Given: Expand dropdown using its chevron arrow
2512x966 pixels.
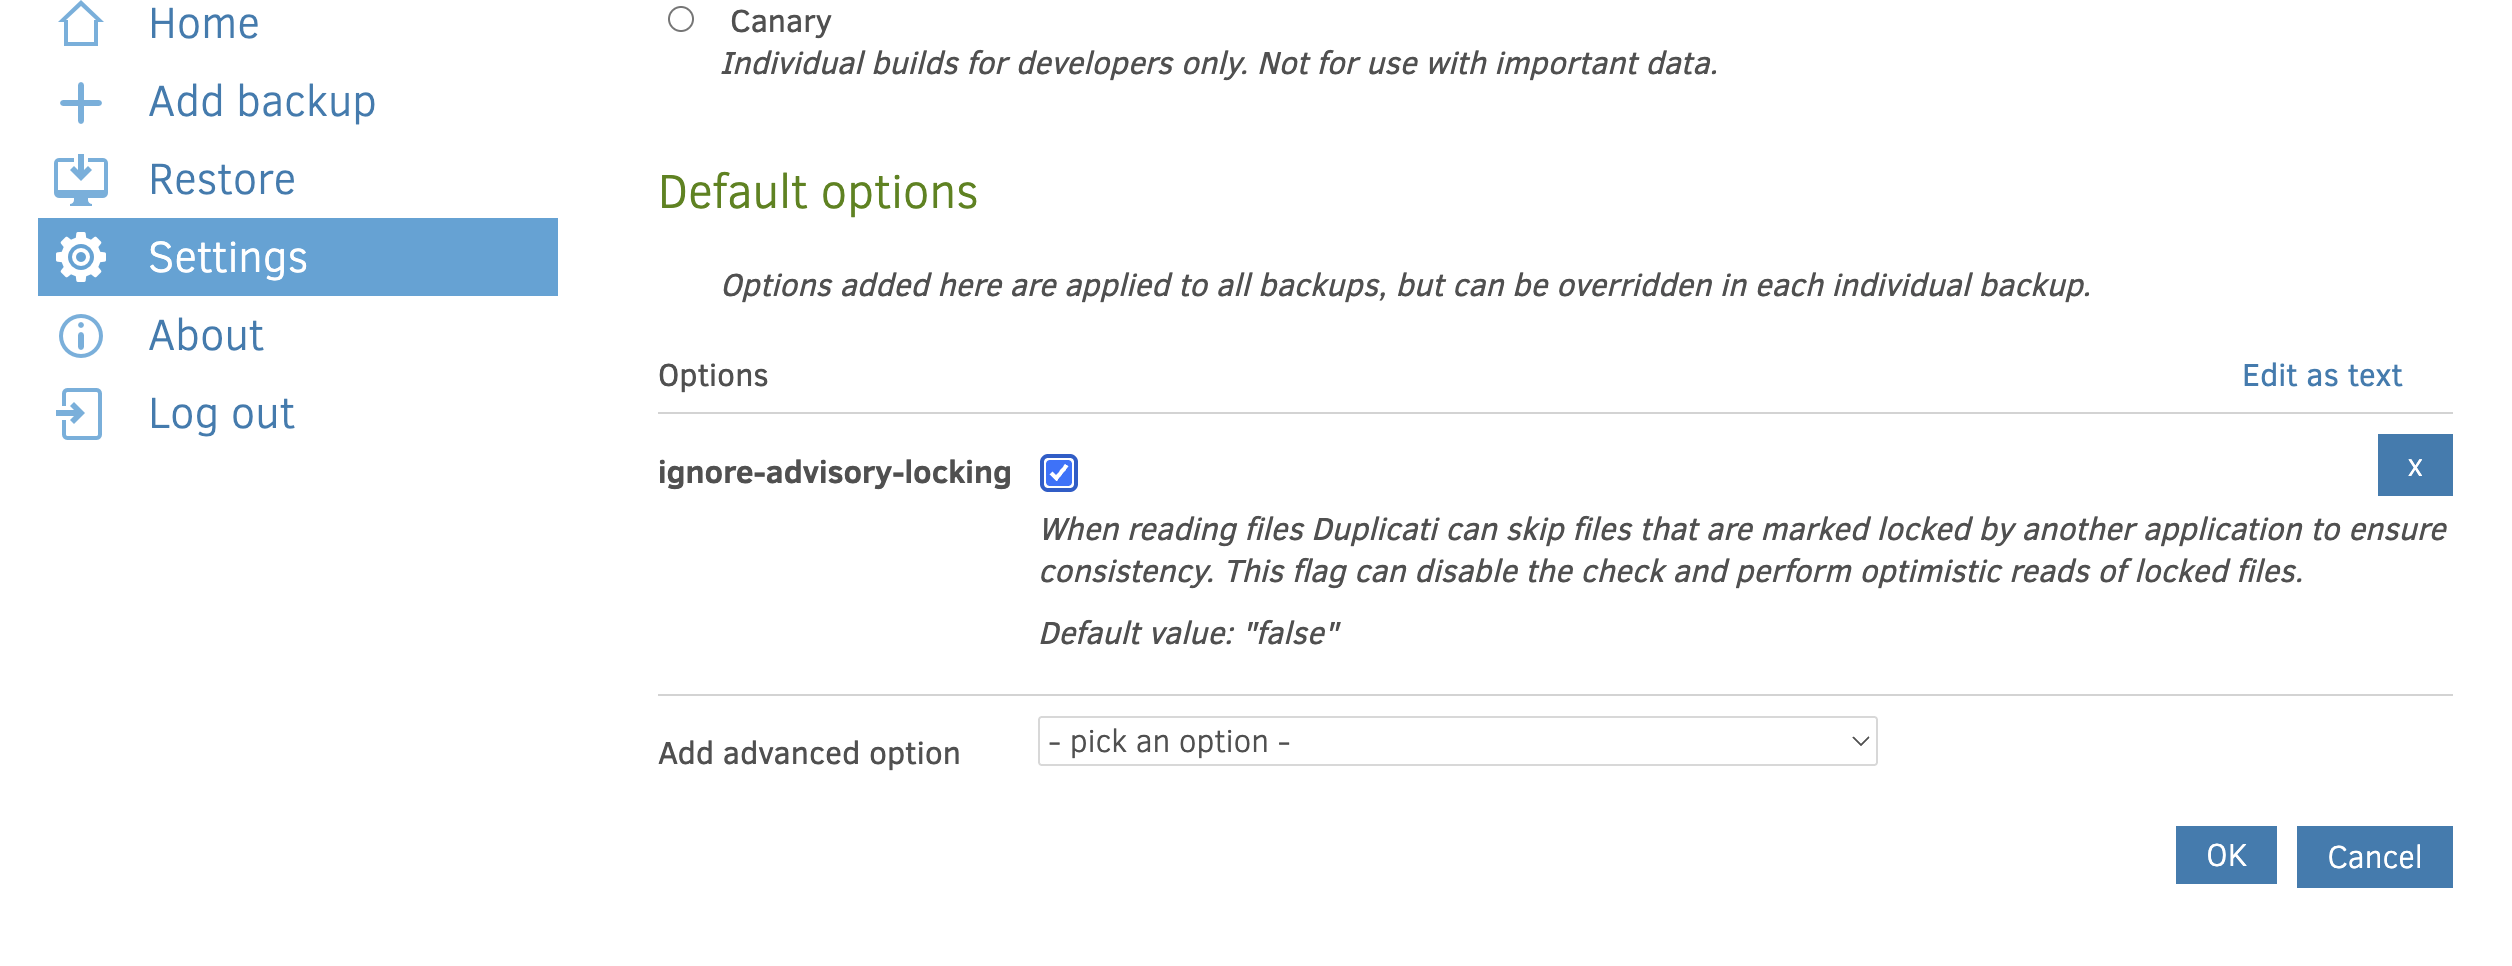Looking at the screenshot, I should click(x=1860, y=742).
